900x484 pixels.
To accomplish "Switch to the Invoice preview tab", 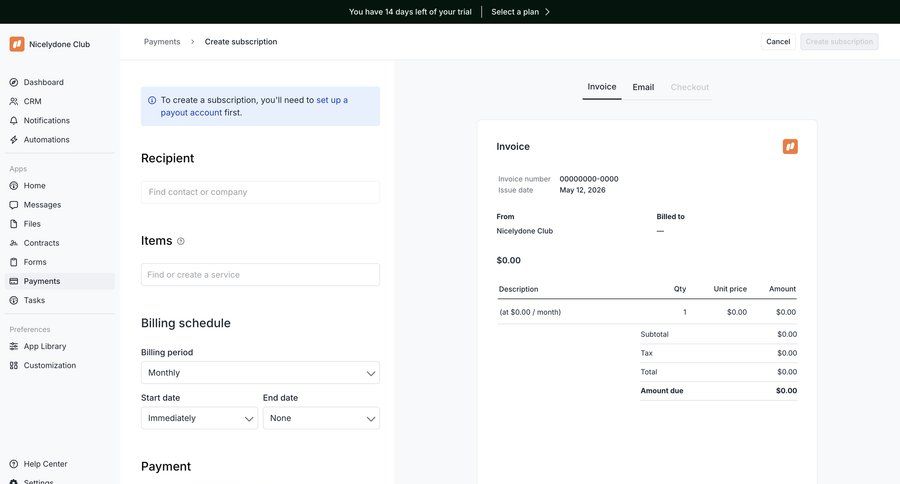I will pyautogui.click(x=602, y=87).
